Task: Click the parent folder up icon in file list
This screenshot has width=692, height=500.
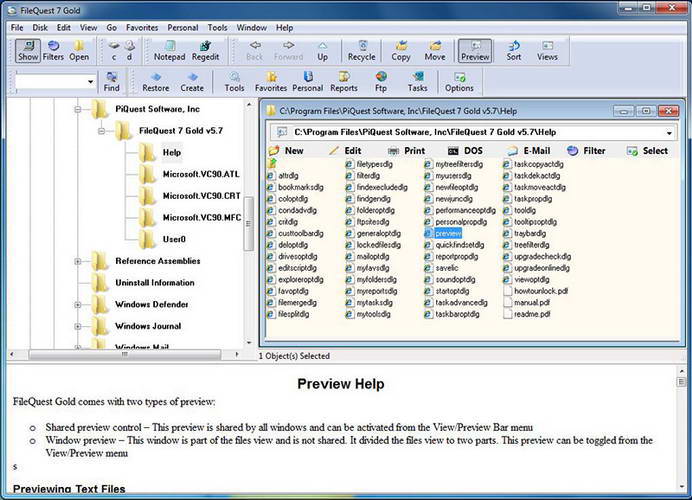Action: click(272, 164)
